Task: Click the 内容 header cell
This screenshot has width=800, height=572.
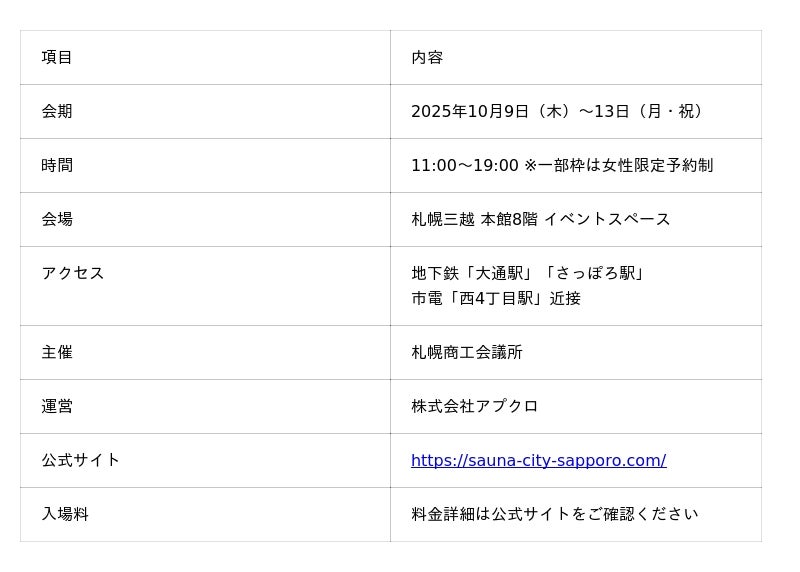Action: tap(427, 57)
